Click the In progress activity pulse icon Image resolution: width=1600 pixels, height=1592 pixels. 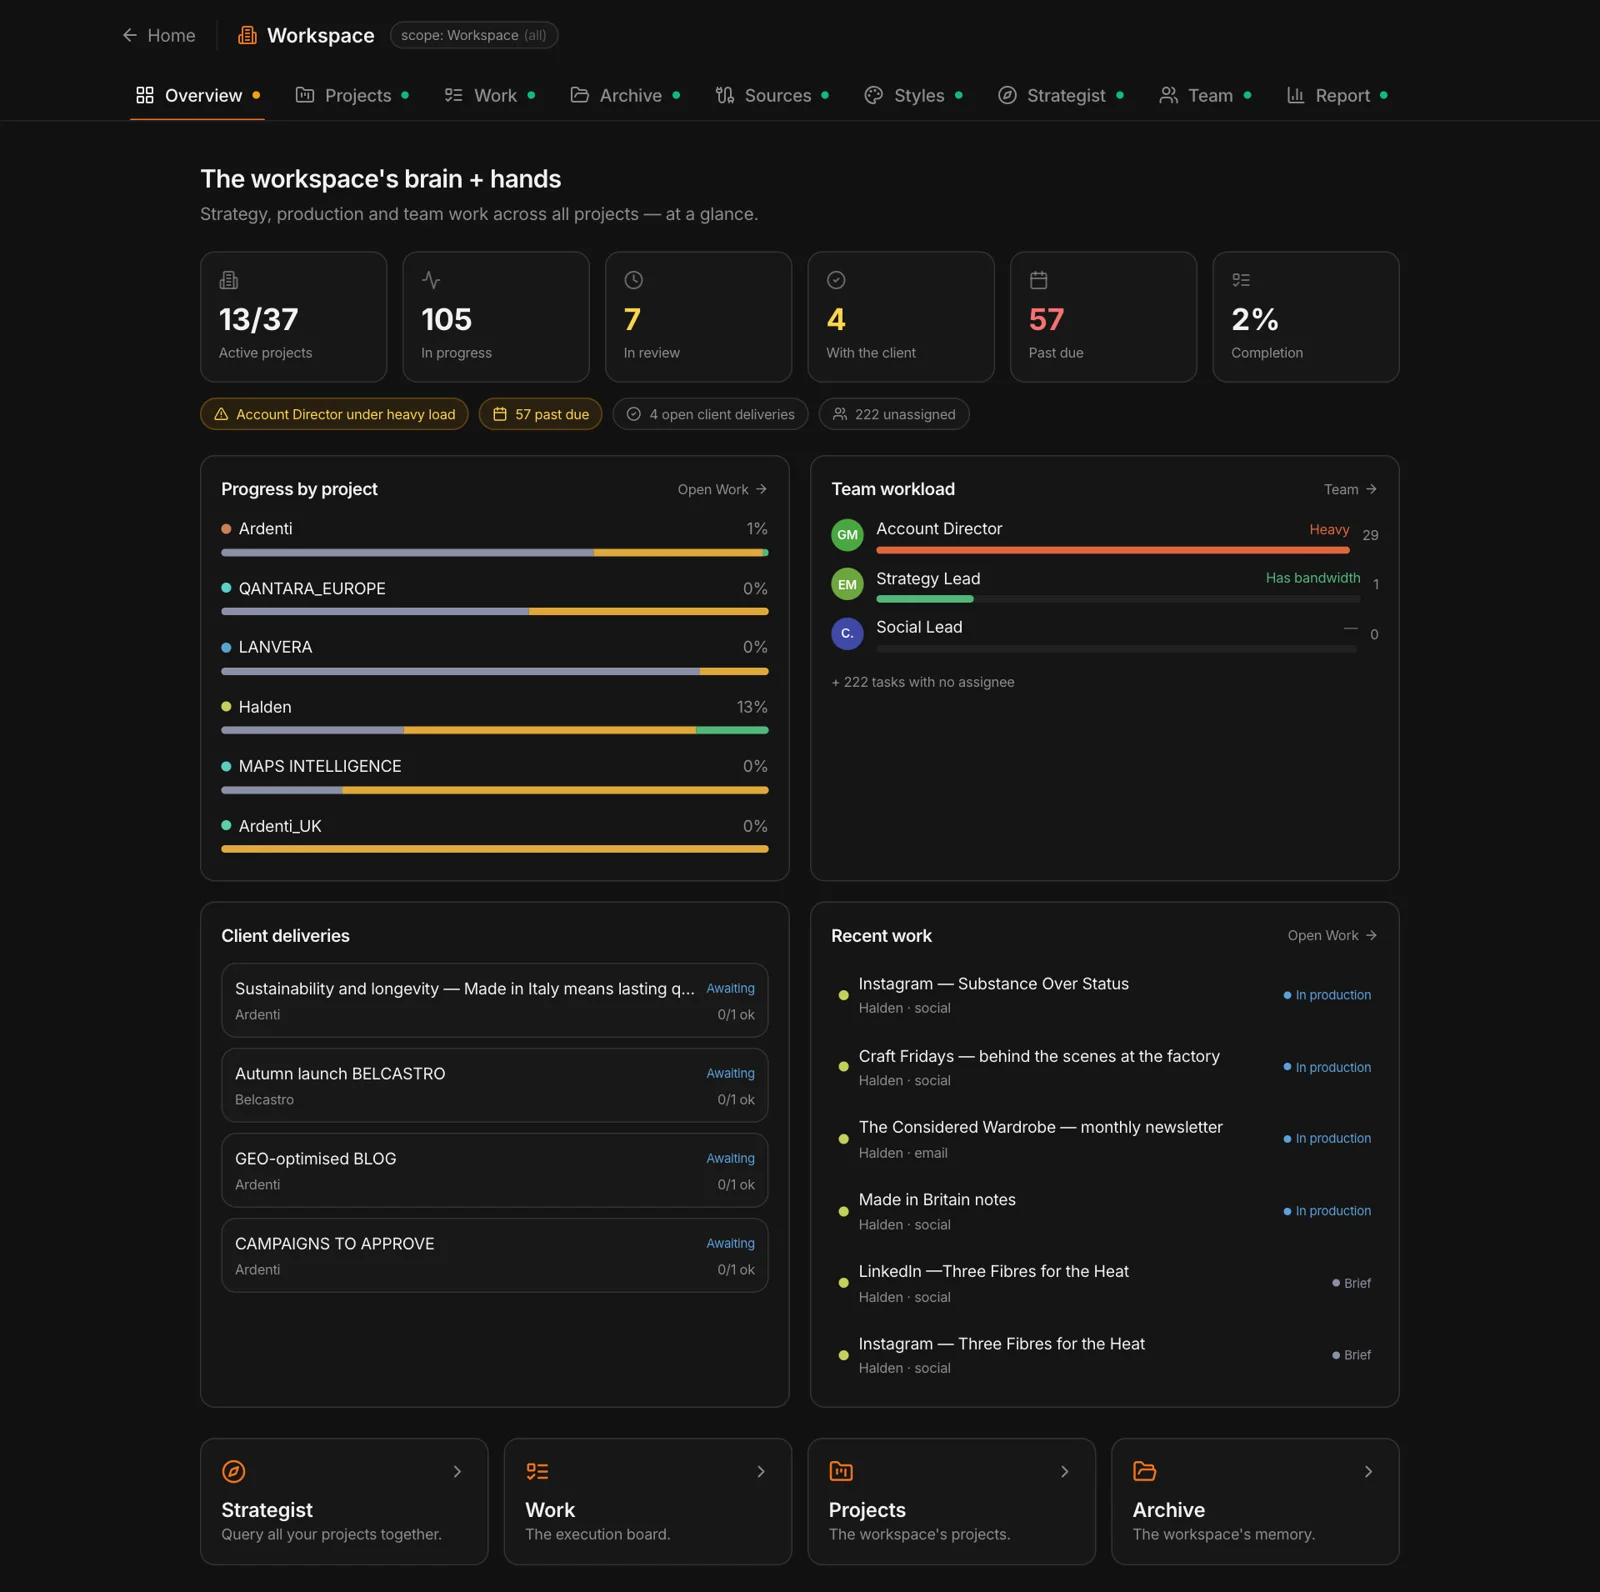tap(431, 280)
